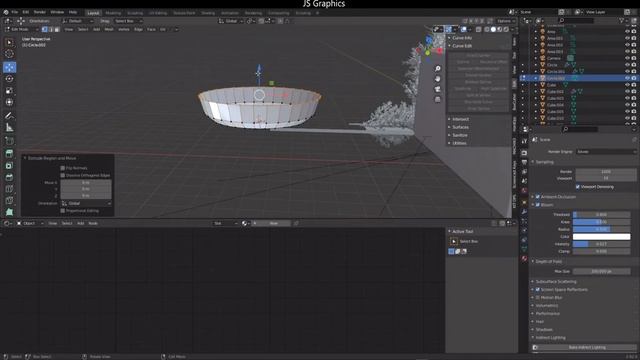
Task: Open viewport Options dropdown
Action: click(506, 21)
